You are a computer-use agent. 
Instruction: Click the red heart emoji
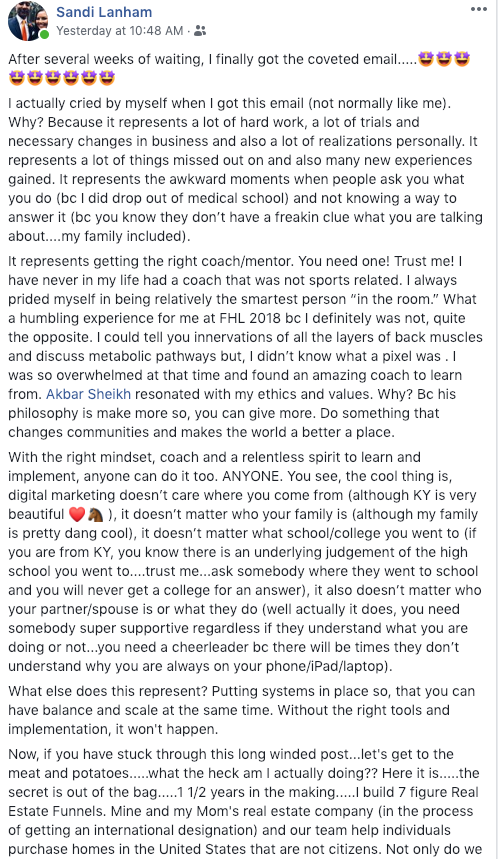(77, 514)
